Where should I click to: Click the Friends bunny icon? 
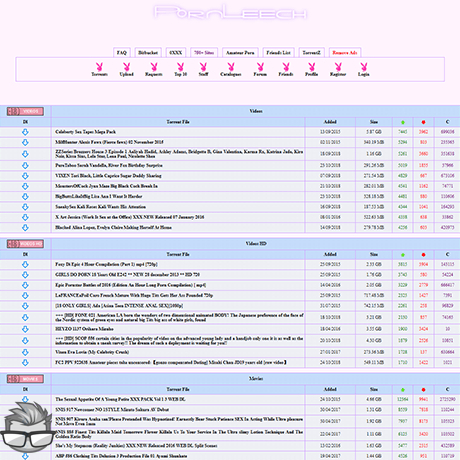point(286,67)
